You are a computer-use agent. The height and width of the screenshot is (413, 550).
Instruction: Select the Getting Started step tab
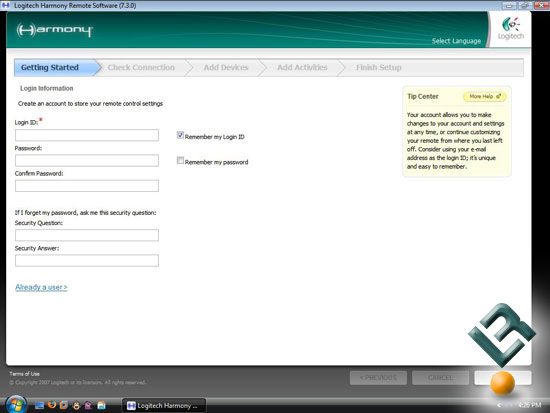(x=50, y=67)
